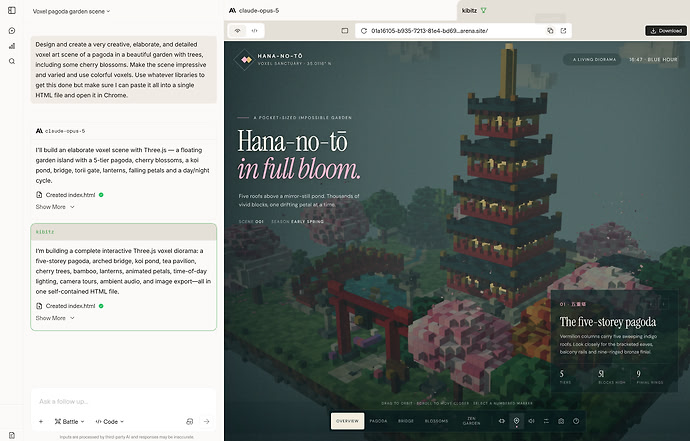Click the 5 Tiers stat in pagoda card
Screen dimensions: 690x441
[x=565, y=377]
